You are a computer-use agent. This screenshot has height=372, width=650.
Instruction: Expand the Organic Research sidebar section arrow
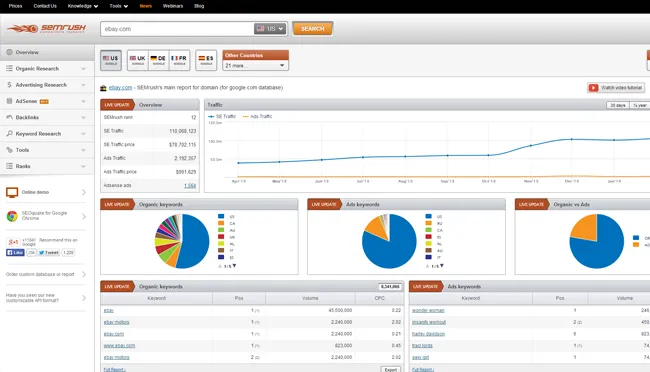[83, 69]
